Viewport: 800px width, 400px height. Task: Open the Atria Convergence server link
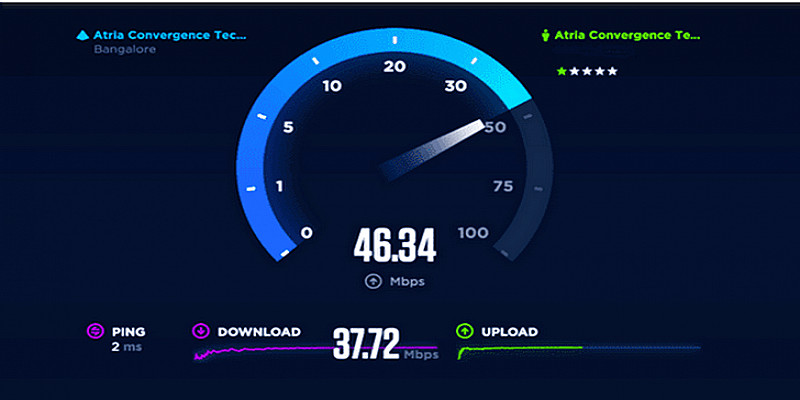click(170, 35)
